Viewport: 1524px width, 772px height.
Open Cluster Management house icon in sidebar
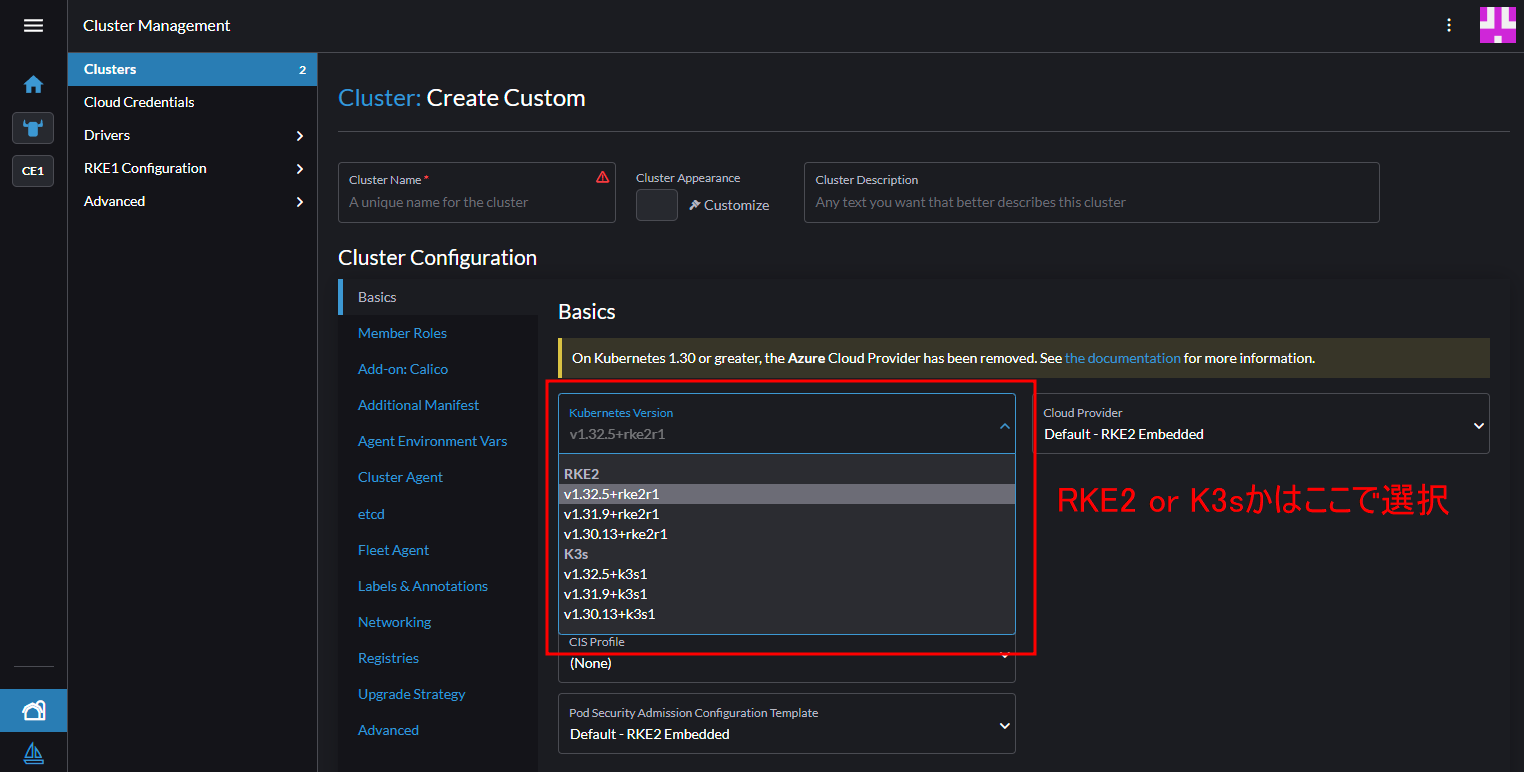33,711
